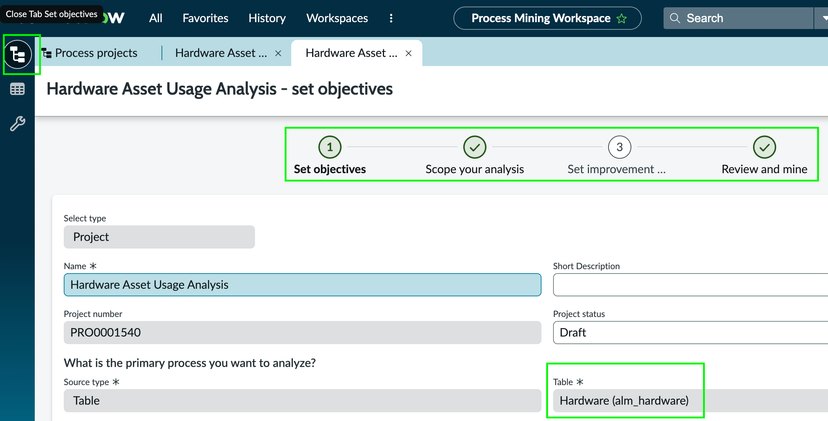Click the magnifier search icon
Viewport: 828px width, 421px height.
(676, 18)
